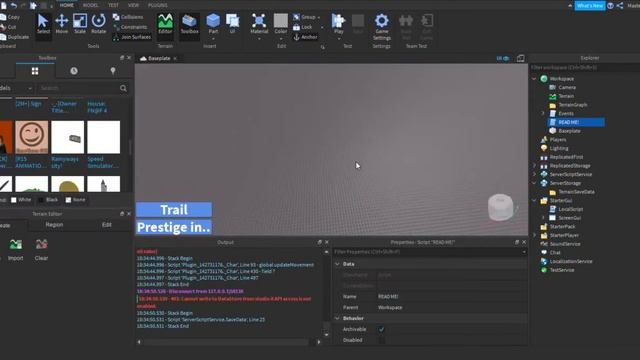This screenshot has height=360, width=640.
Task: Click the help question mark icon
Action: coord(610,6)
